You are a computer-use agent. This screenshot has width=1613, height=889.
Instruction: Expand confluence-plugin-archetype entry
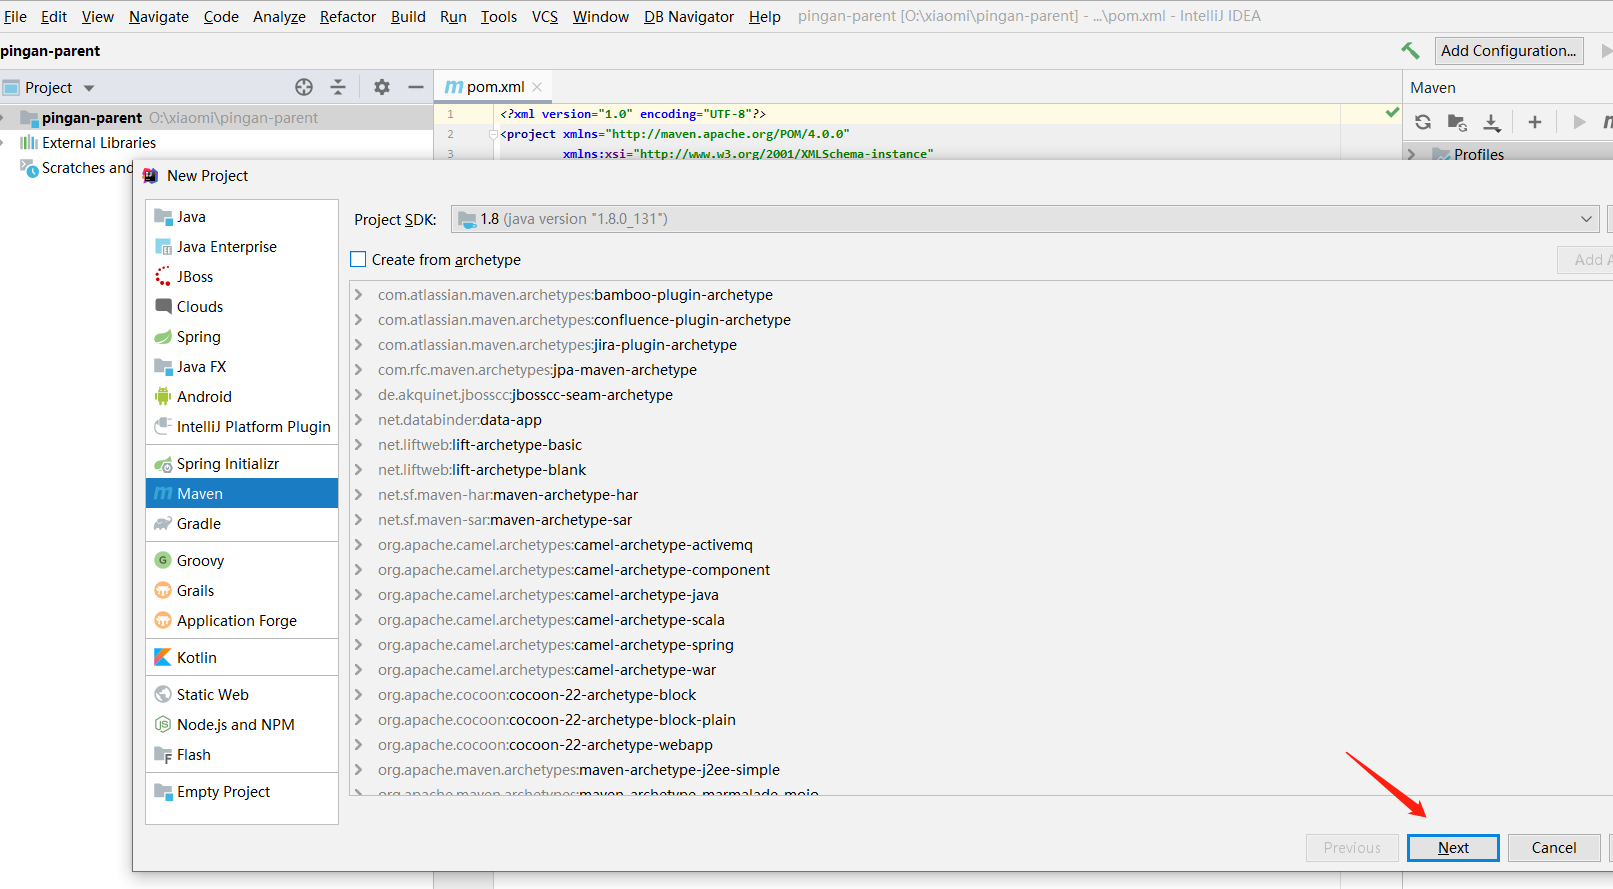tap(358, 319)
